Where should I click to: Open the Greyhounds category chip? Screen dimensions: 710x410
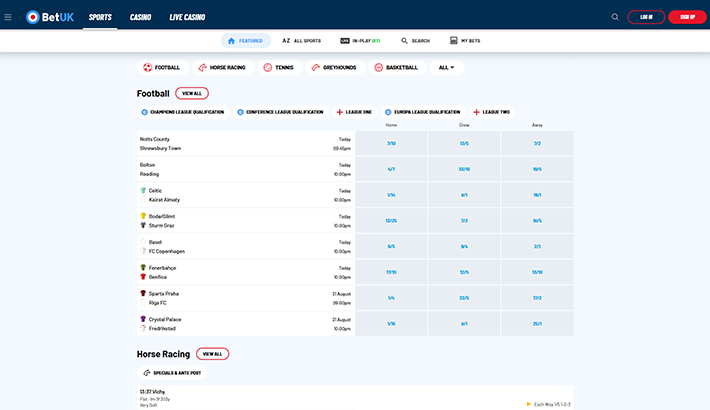(336, 68)
